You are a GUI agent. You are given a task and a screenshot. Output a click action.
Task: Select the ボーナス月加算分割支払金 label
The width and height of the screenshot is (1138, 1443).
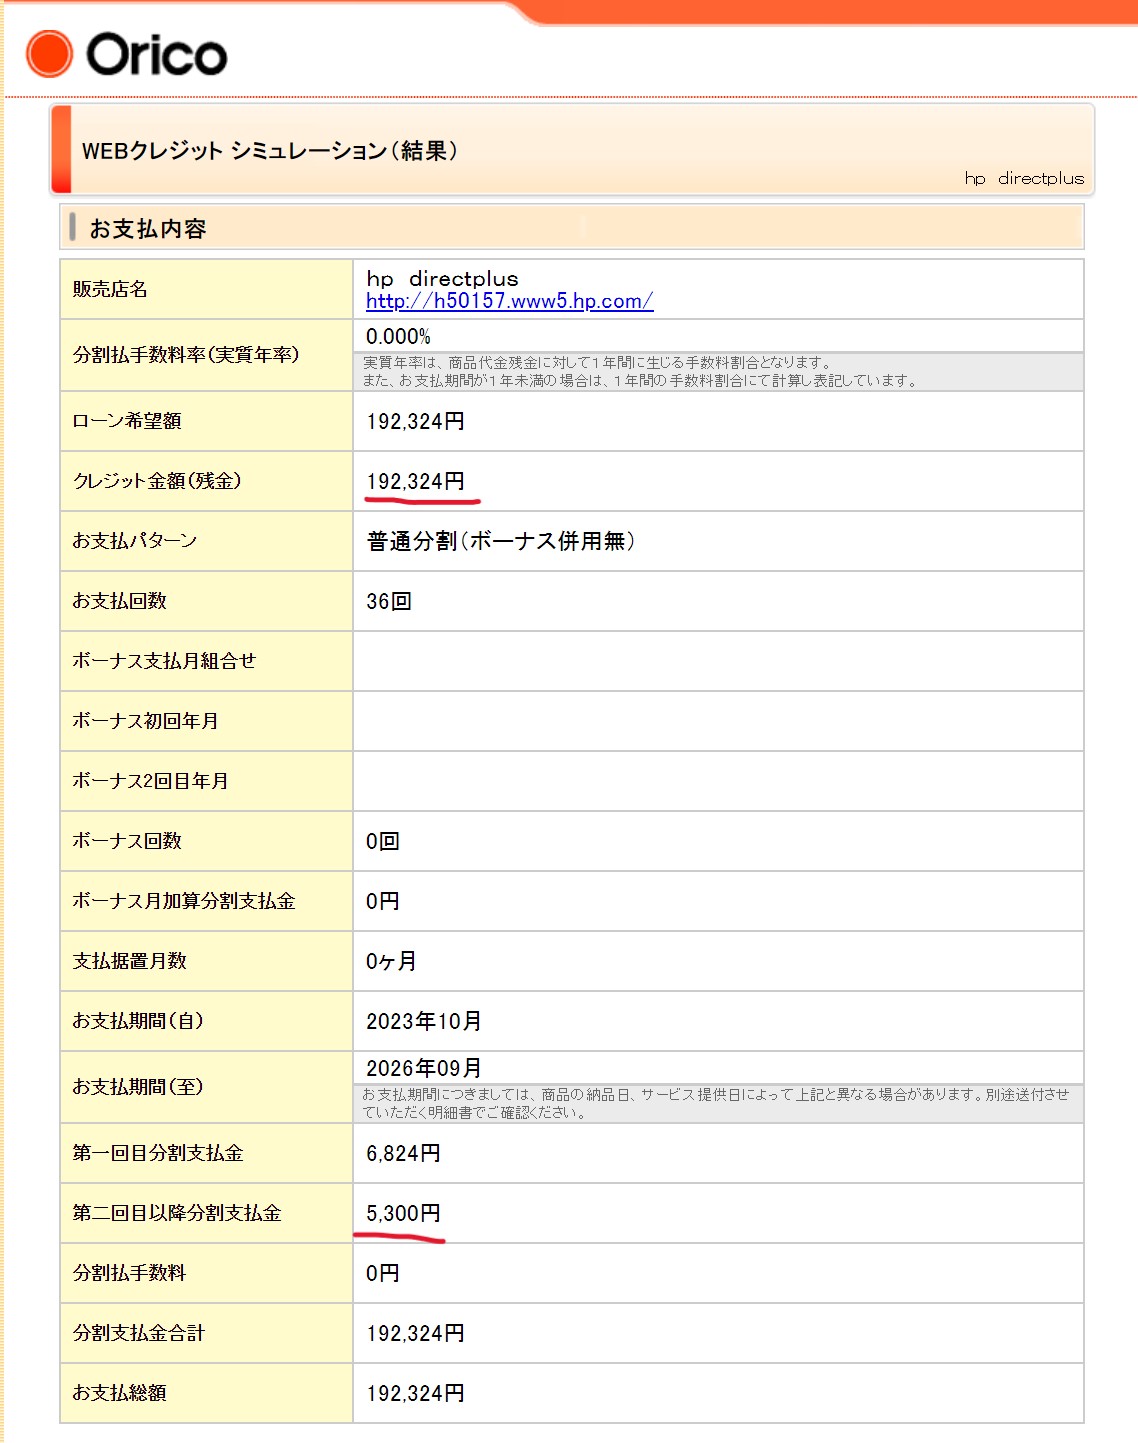(x=184, y=901)
